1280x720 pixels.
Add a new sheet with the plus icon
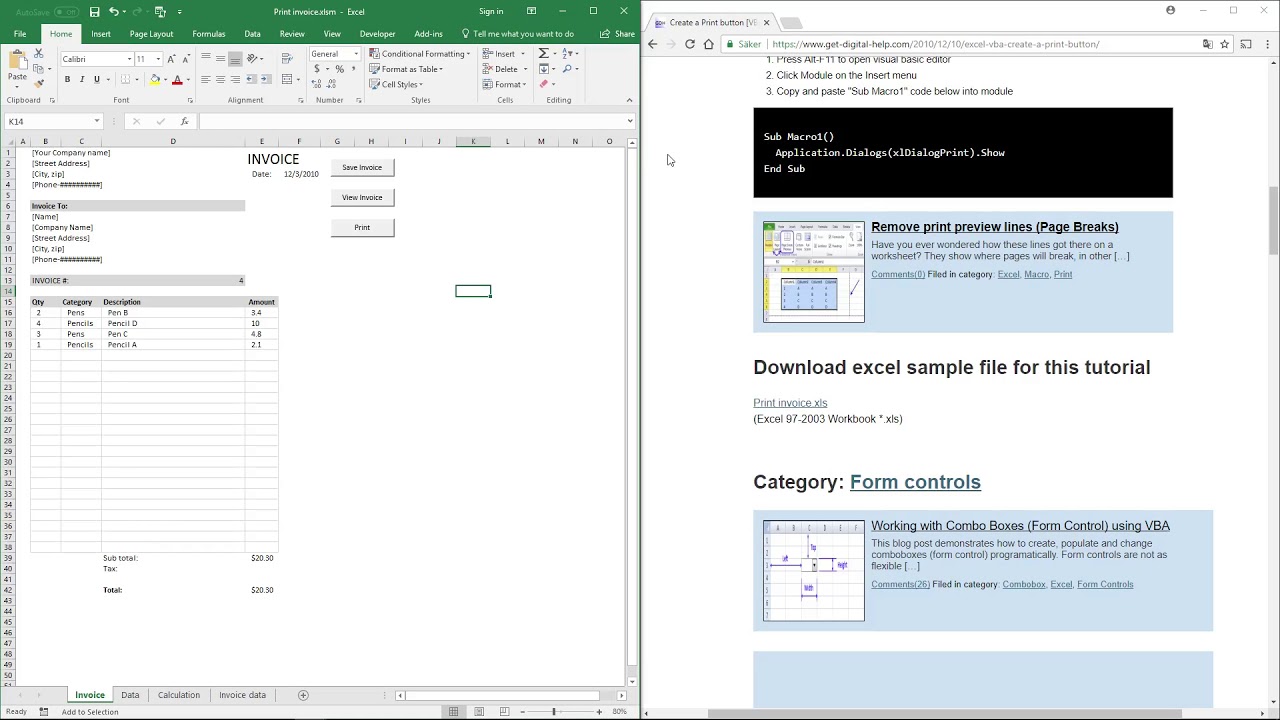(303, 695)
